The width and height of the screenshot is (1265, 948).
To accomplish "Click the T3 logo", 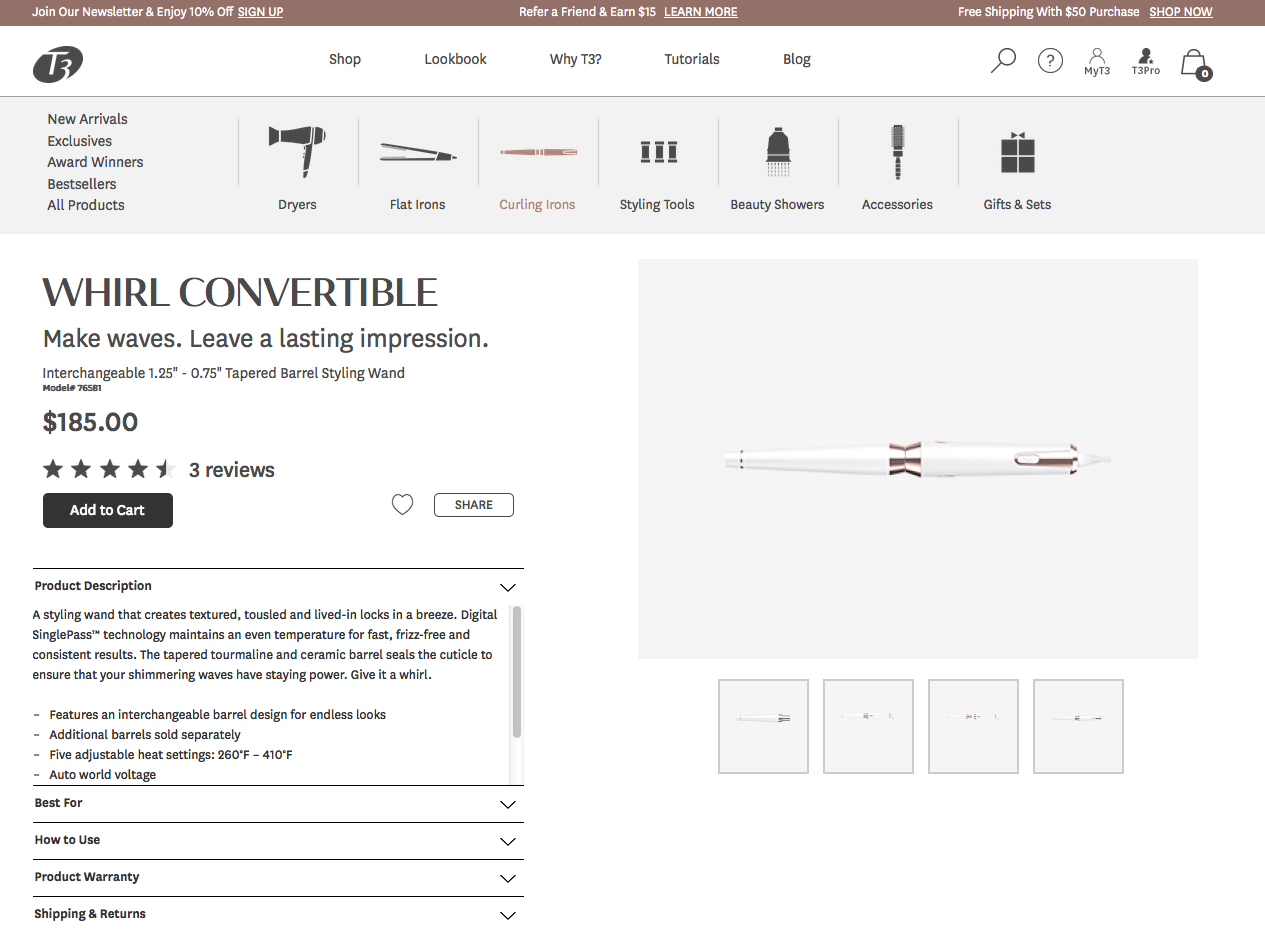I will [57, 64].
